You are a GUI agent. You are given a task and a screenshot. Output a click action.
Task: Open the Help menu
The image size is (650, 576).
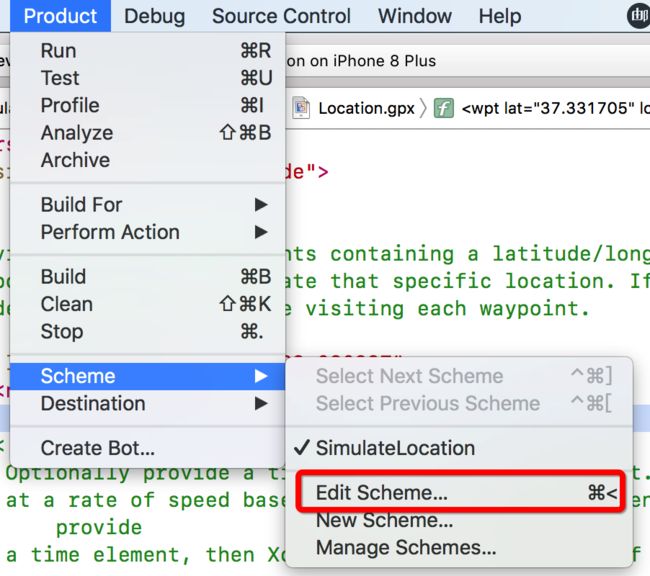point(500,16)
